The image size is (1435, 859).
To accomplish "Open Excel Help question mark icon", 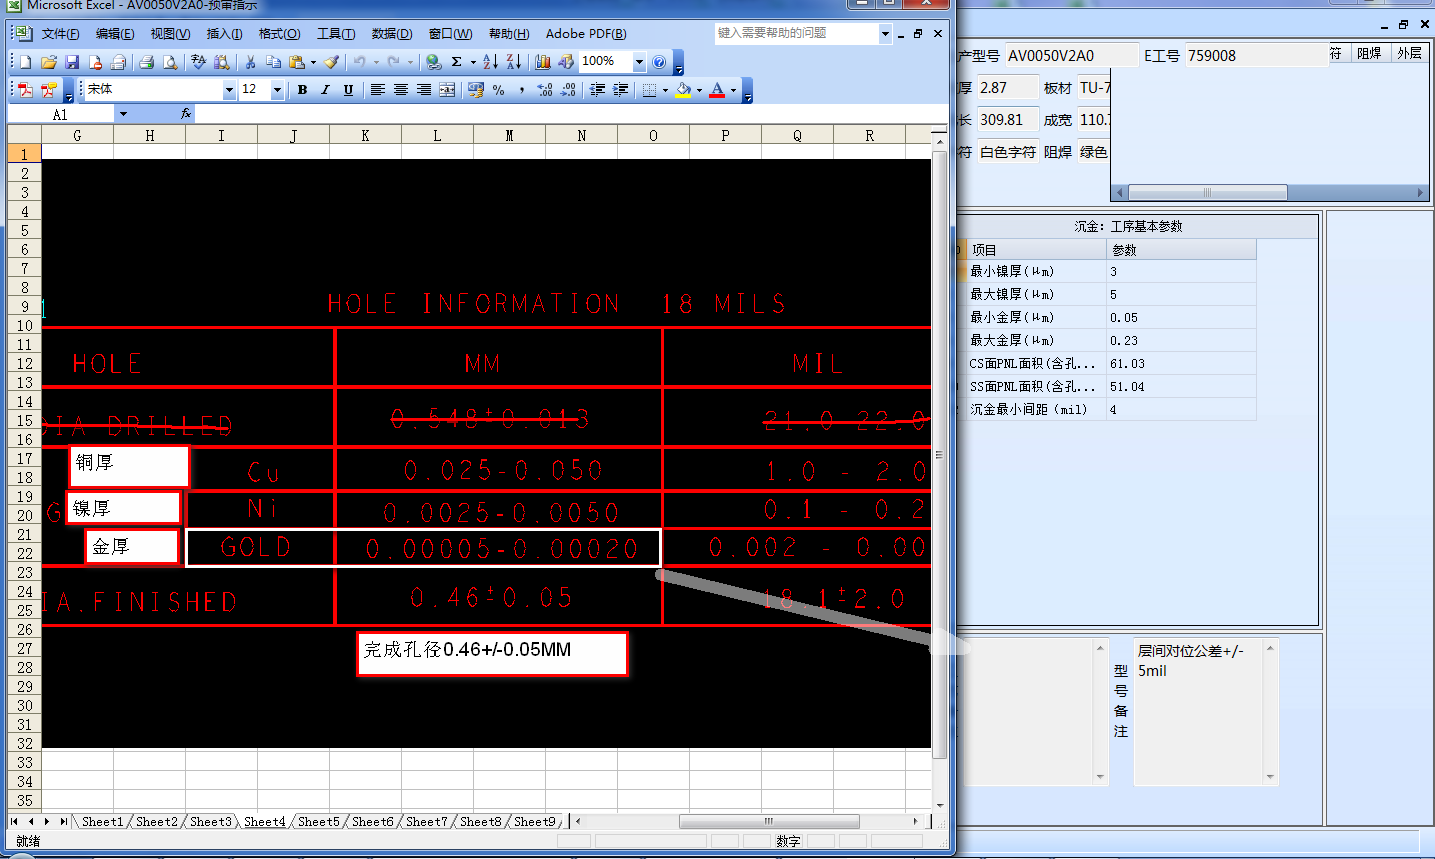I will 659,62.
